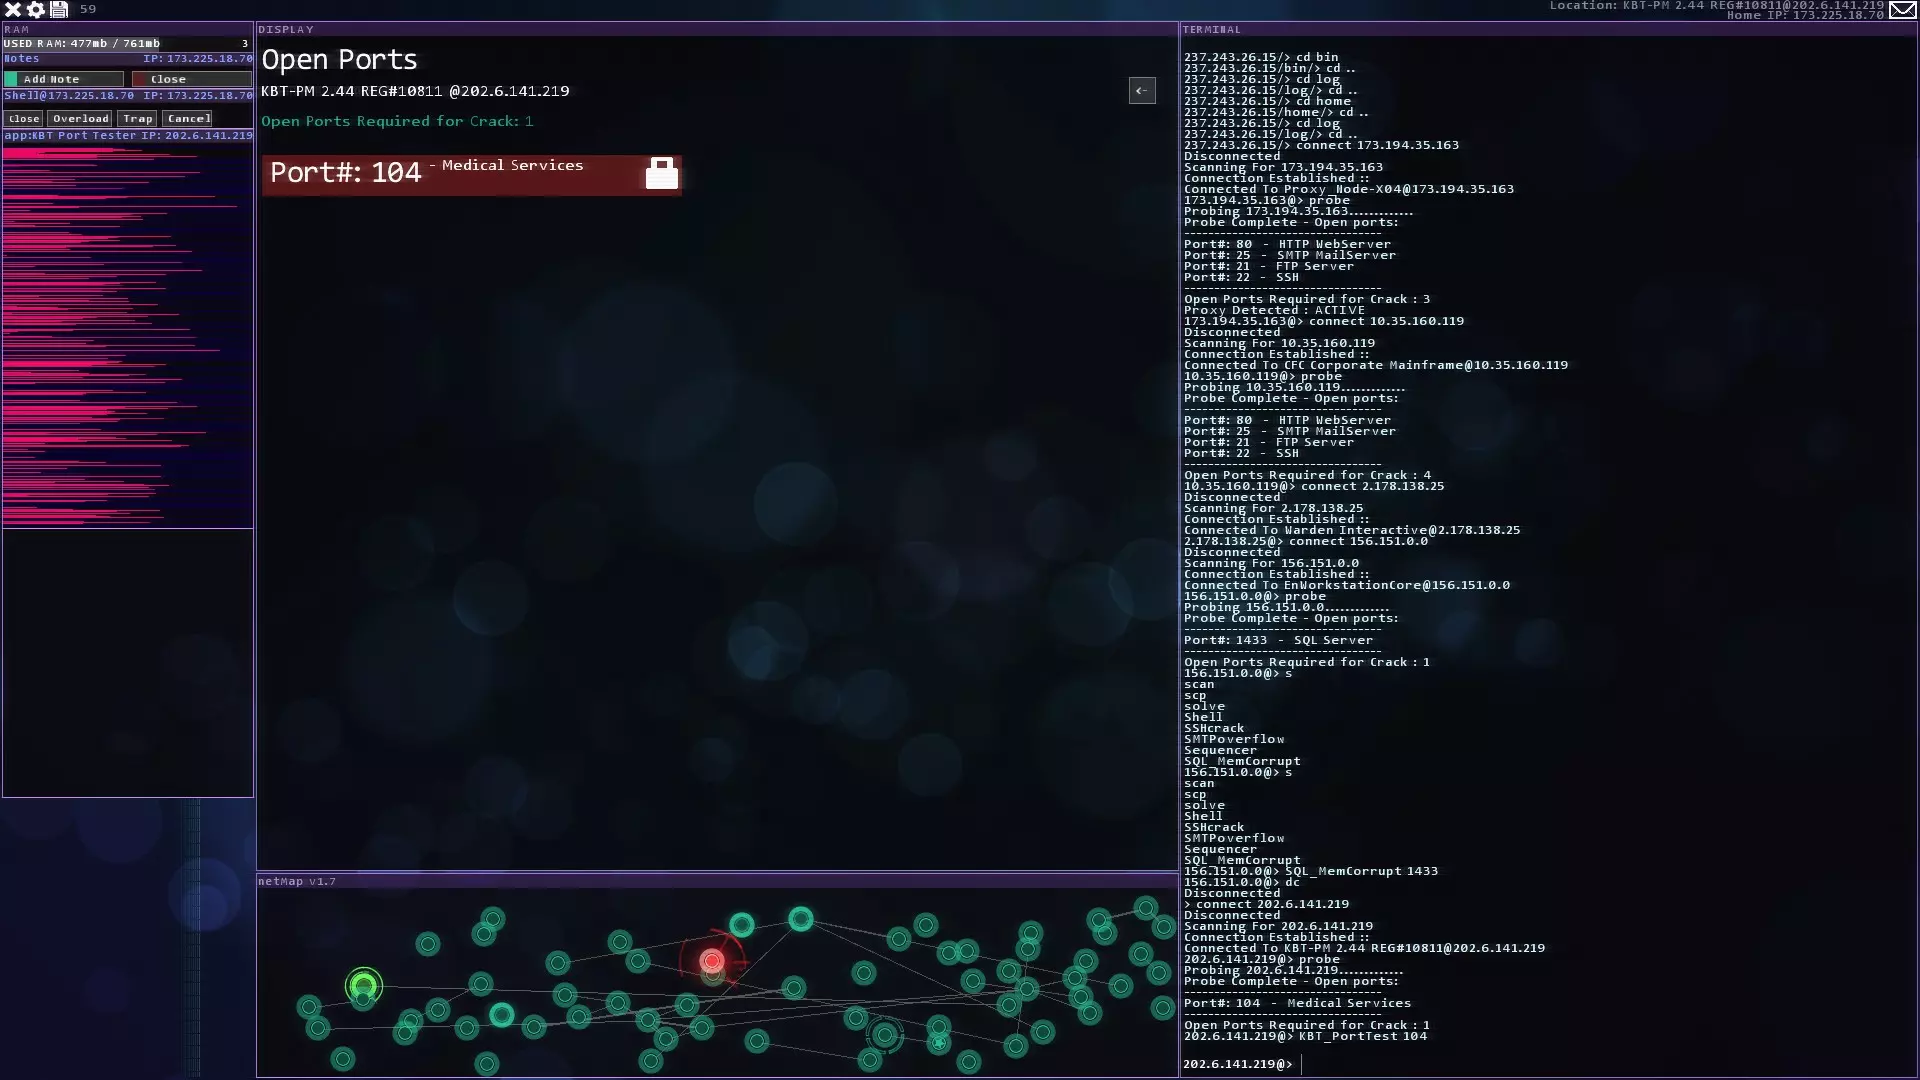Click the bright node at netMap top center
The width and height of the screenshot is (1920, 1080).
click(x=800, y=918)
